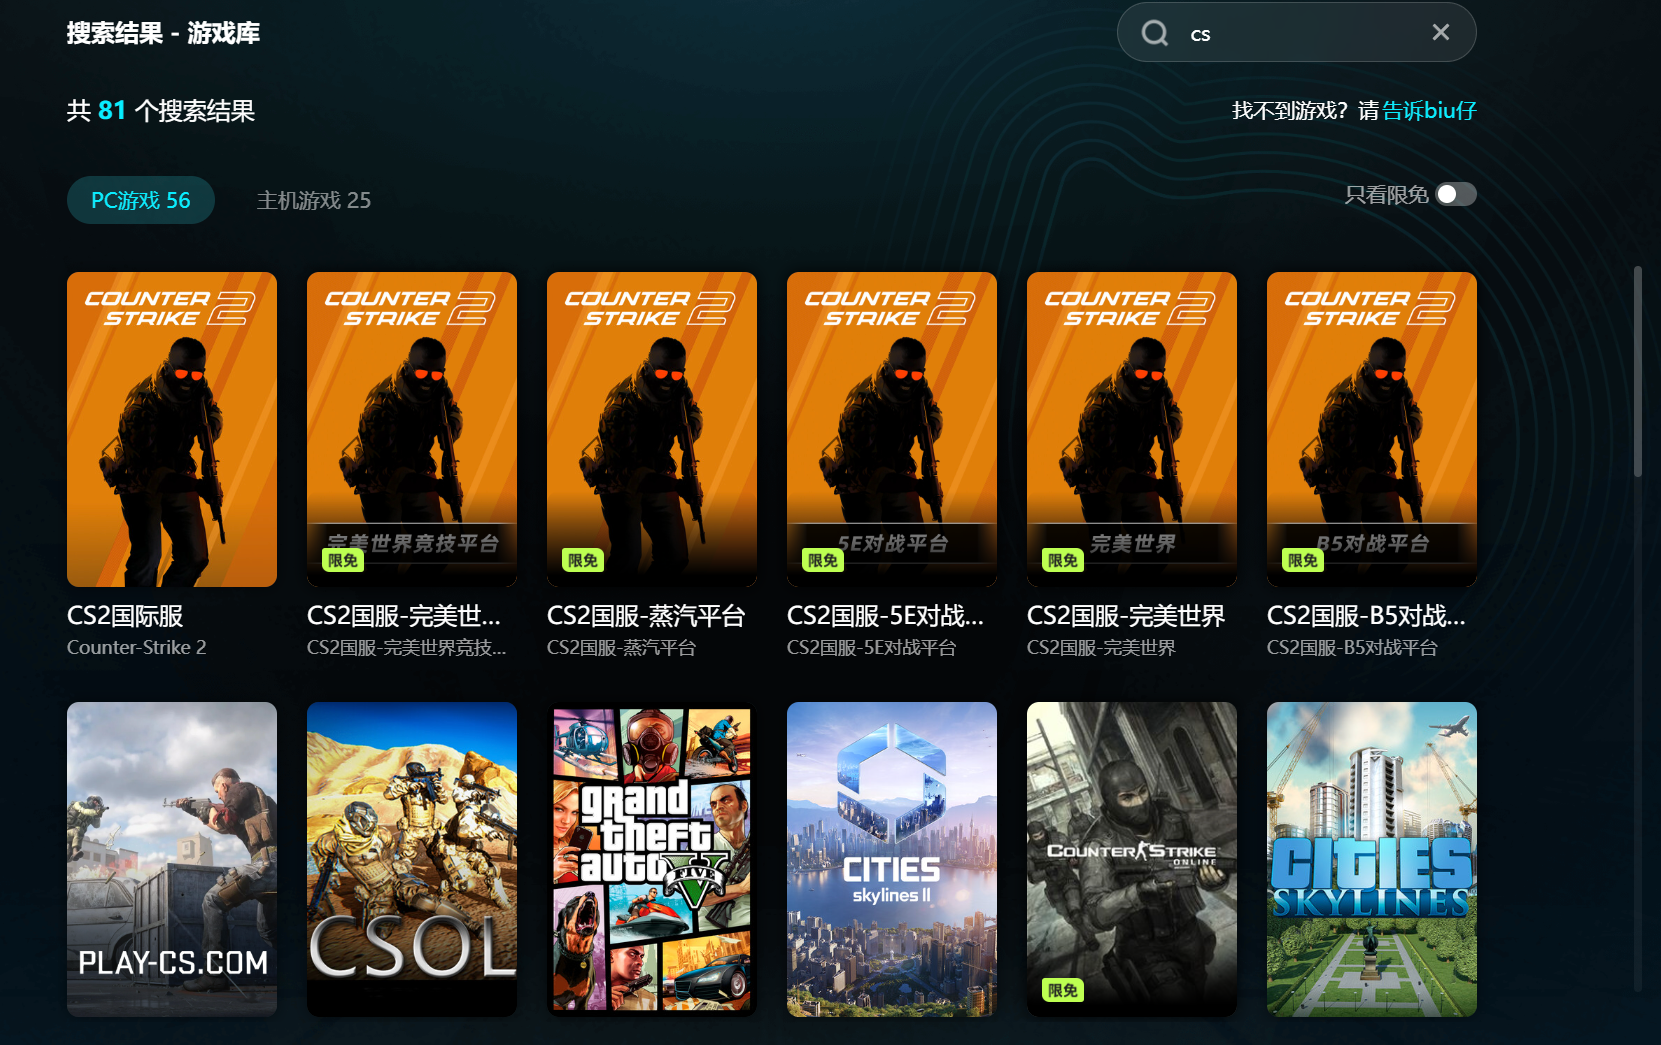Click subtitle Counter-Strike 2
1661x1045 pixels.
[137, 647]
